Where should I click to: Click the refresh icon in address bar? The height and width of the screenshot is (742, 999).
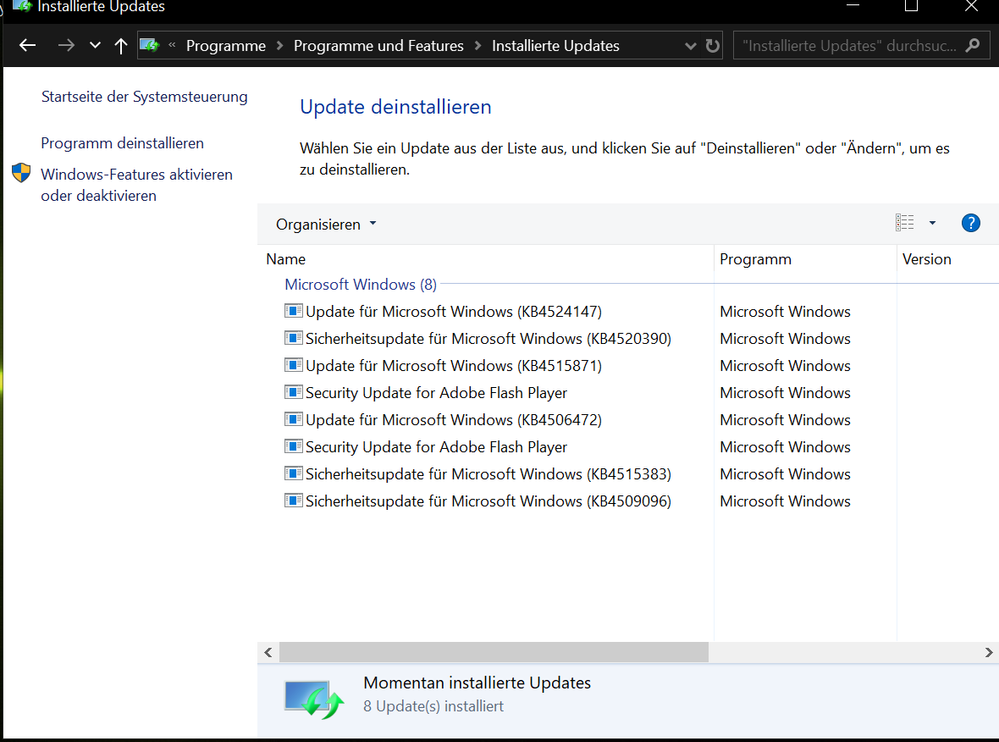712,46
